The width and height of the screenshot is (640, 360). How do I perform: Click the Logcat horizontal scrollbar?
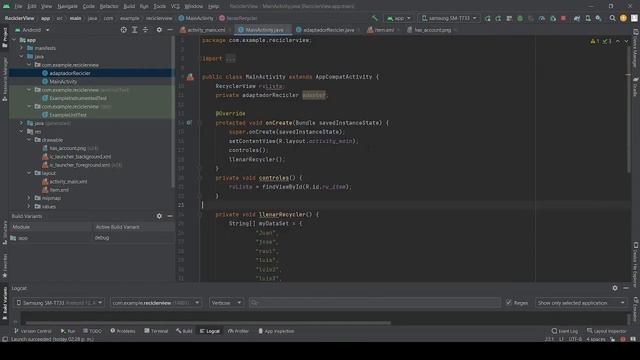(x=207, y=322)
